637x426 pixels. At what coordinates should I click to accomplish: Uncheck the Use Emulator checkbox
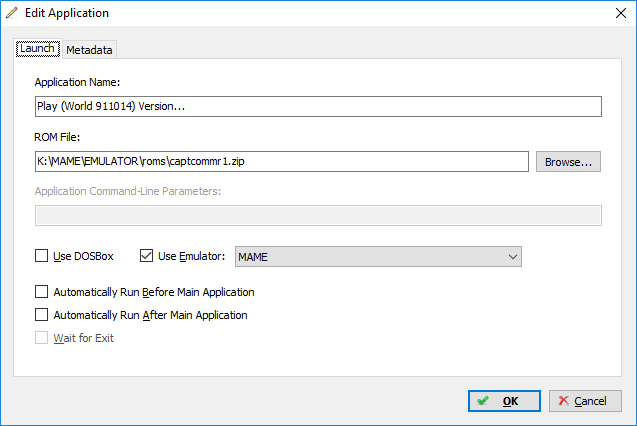(146, 256)
